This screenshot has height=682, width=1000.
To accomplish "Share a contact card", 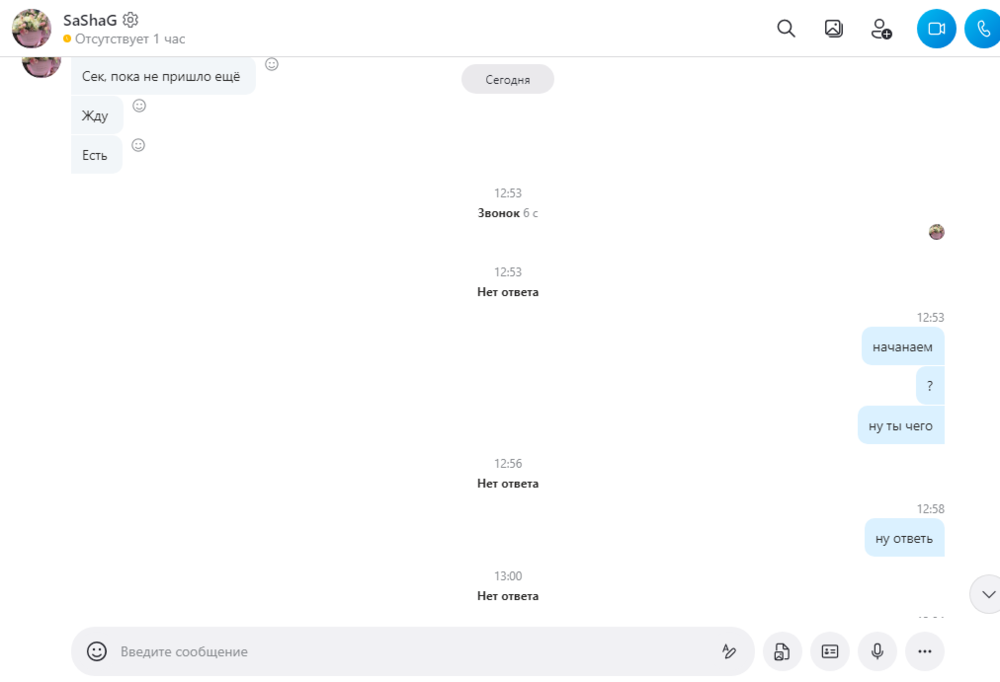I will [830, 651].
